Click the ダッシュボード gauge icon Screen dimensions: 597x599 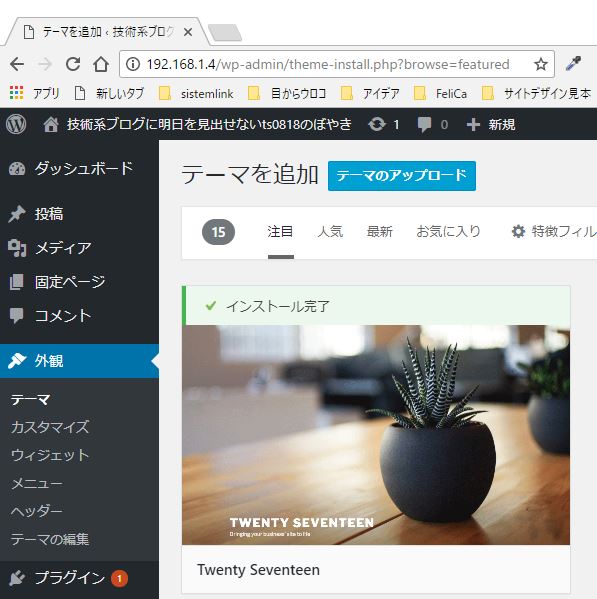tap(17, 168)
